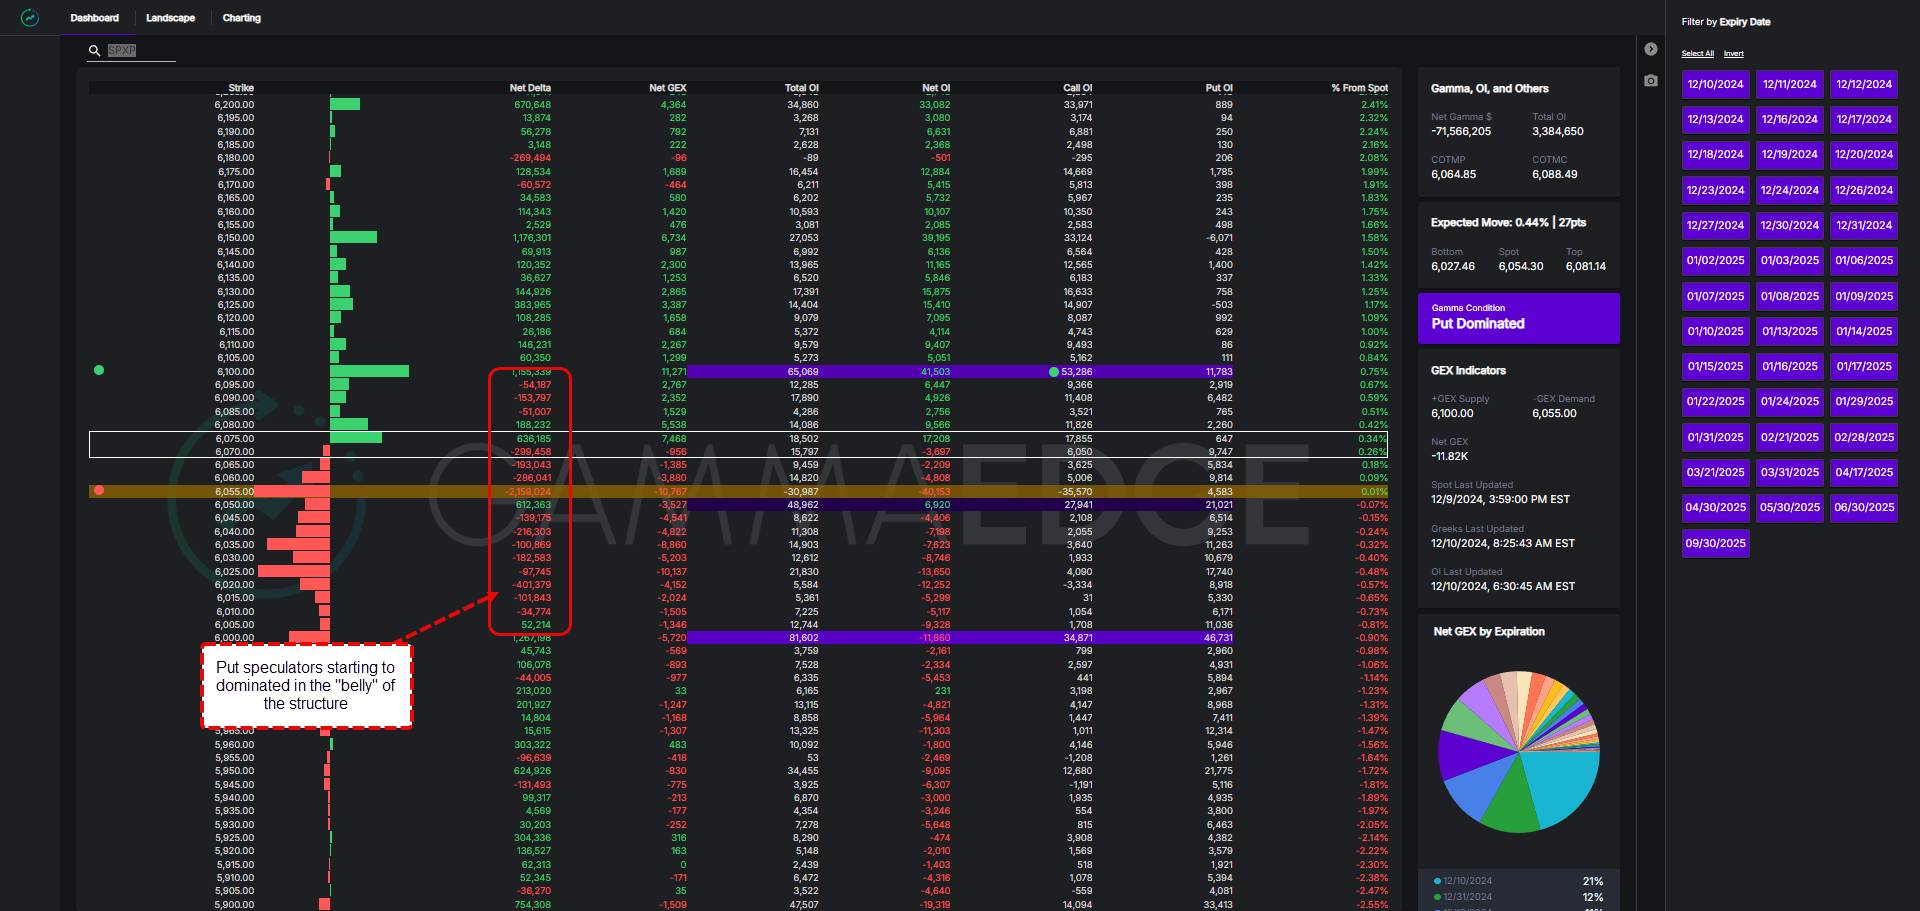
Task: Collapse the expiry filter panel with arrow icon
Action: pyautogui.click(x=1651, y=49)
